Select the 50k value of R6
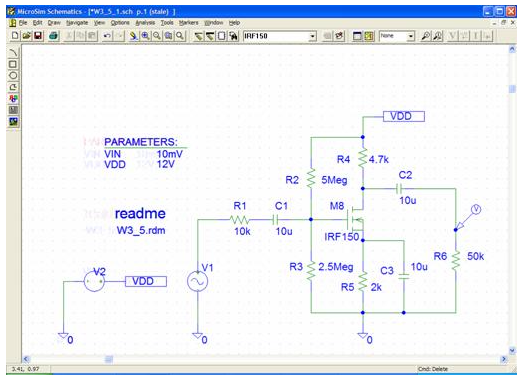The image size is (520, 379). tap(476, 256)
